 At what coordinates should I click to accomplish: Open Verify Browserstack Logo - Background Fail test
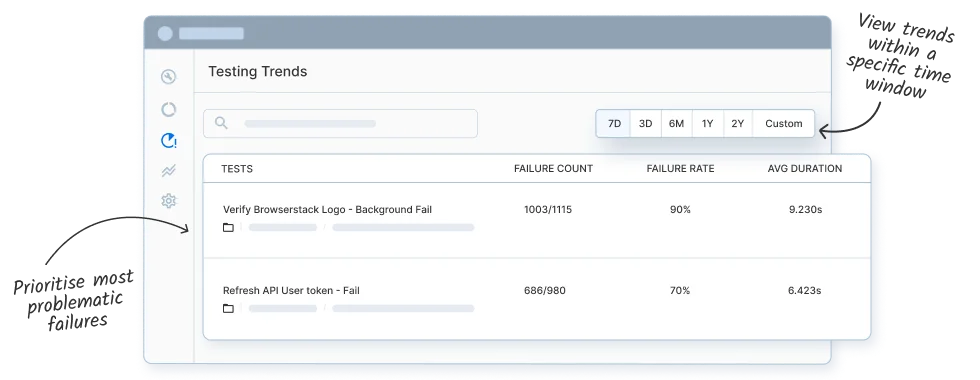(x=328, y=209)
